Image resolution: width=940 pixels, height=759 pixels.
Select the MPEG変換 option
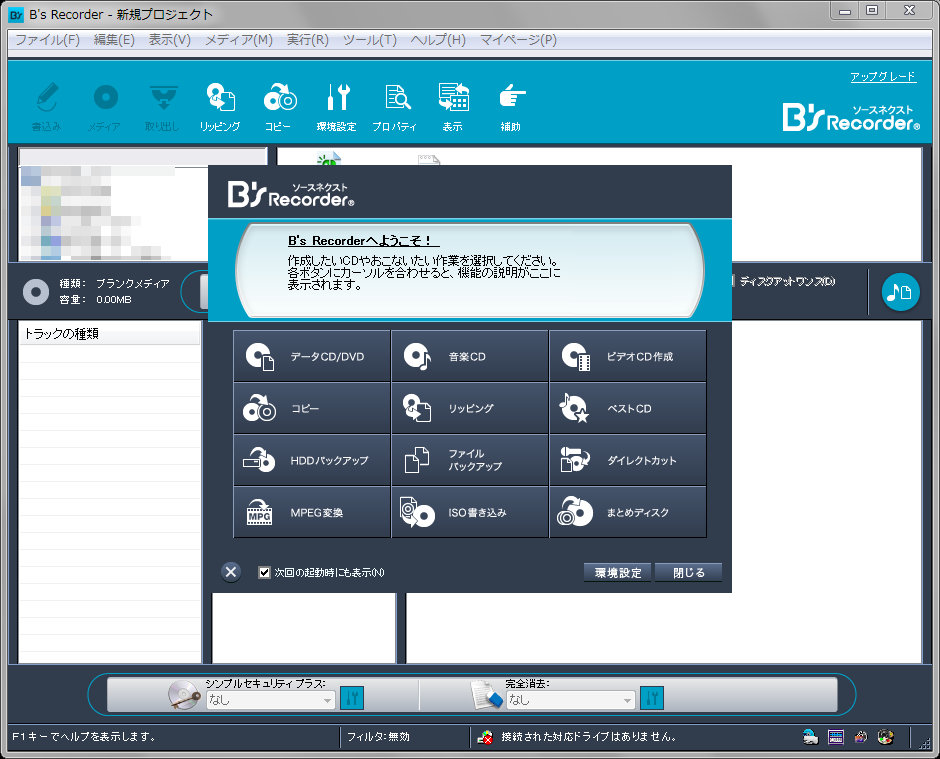[312, 513]
